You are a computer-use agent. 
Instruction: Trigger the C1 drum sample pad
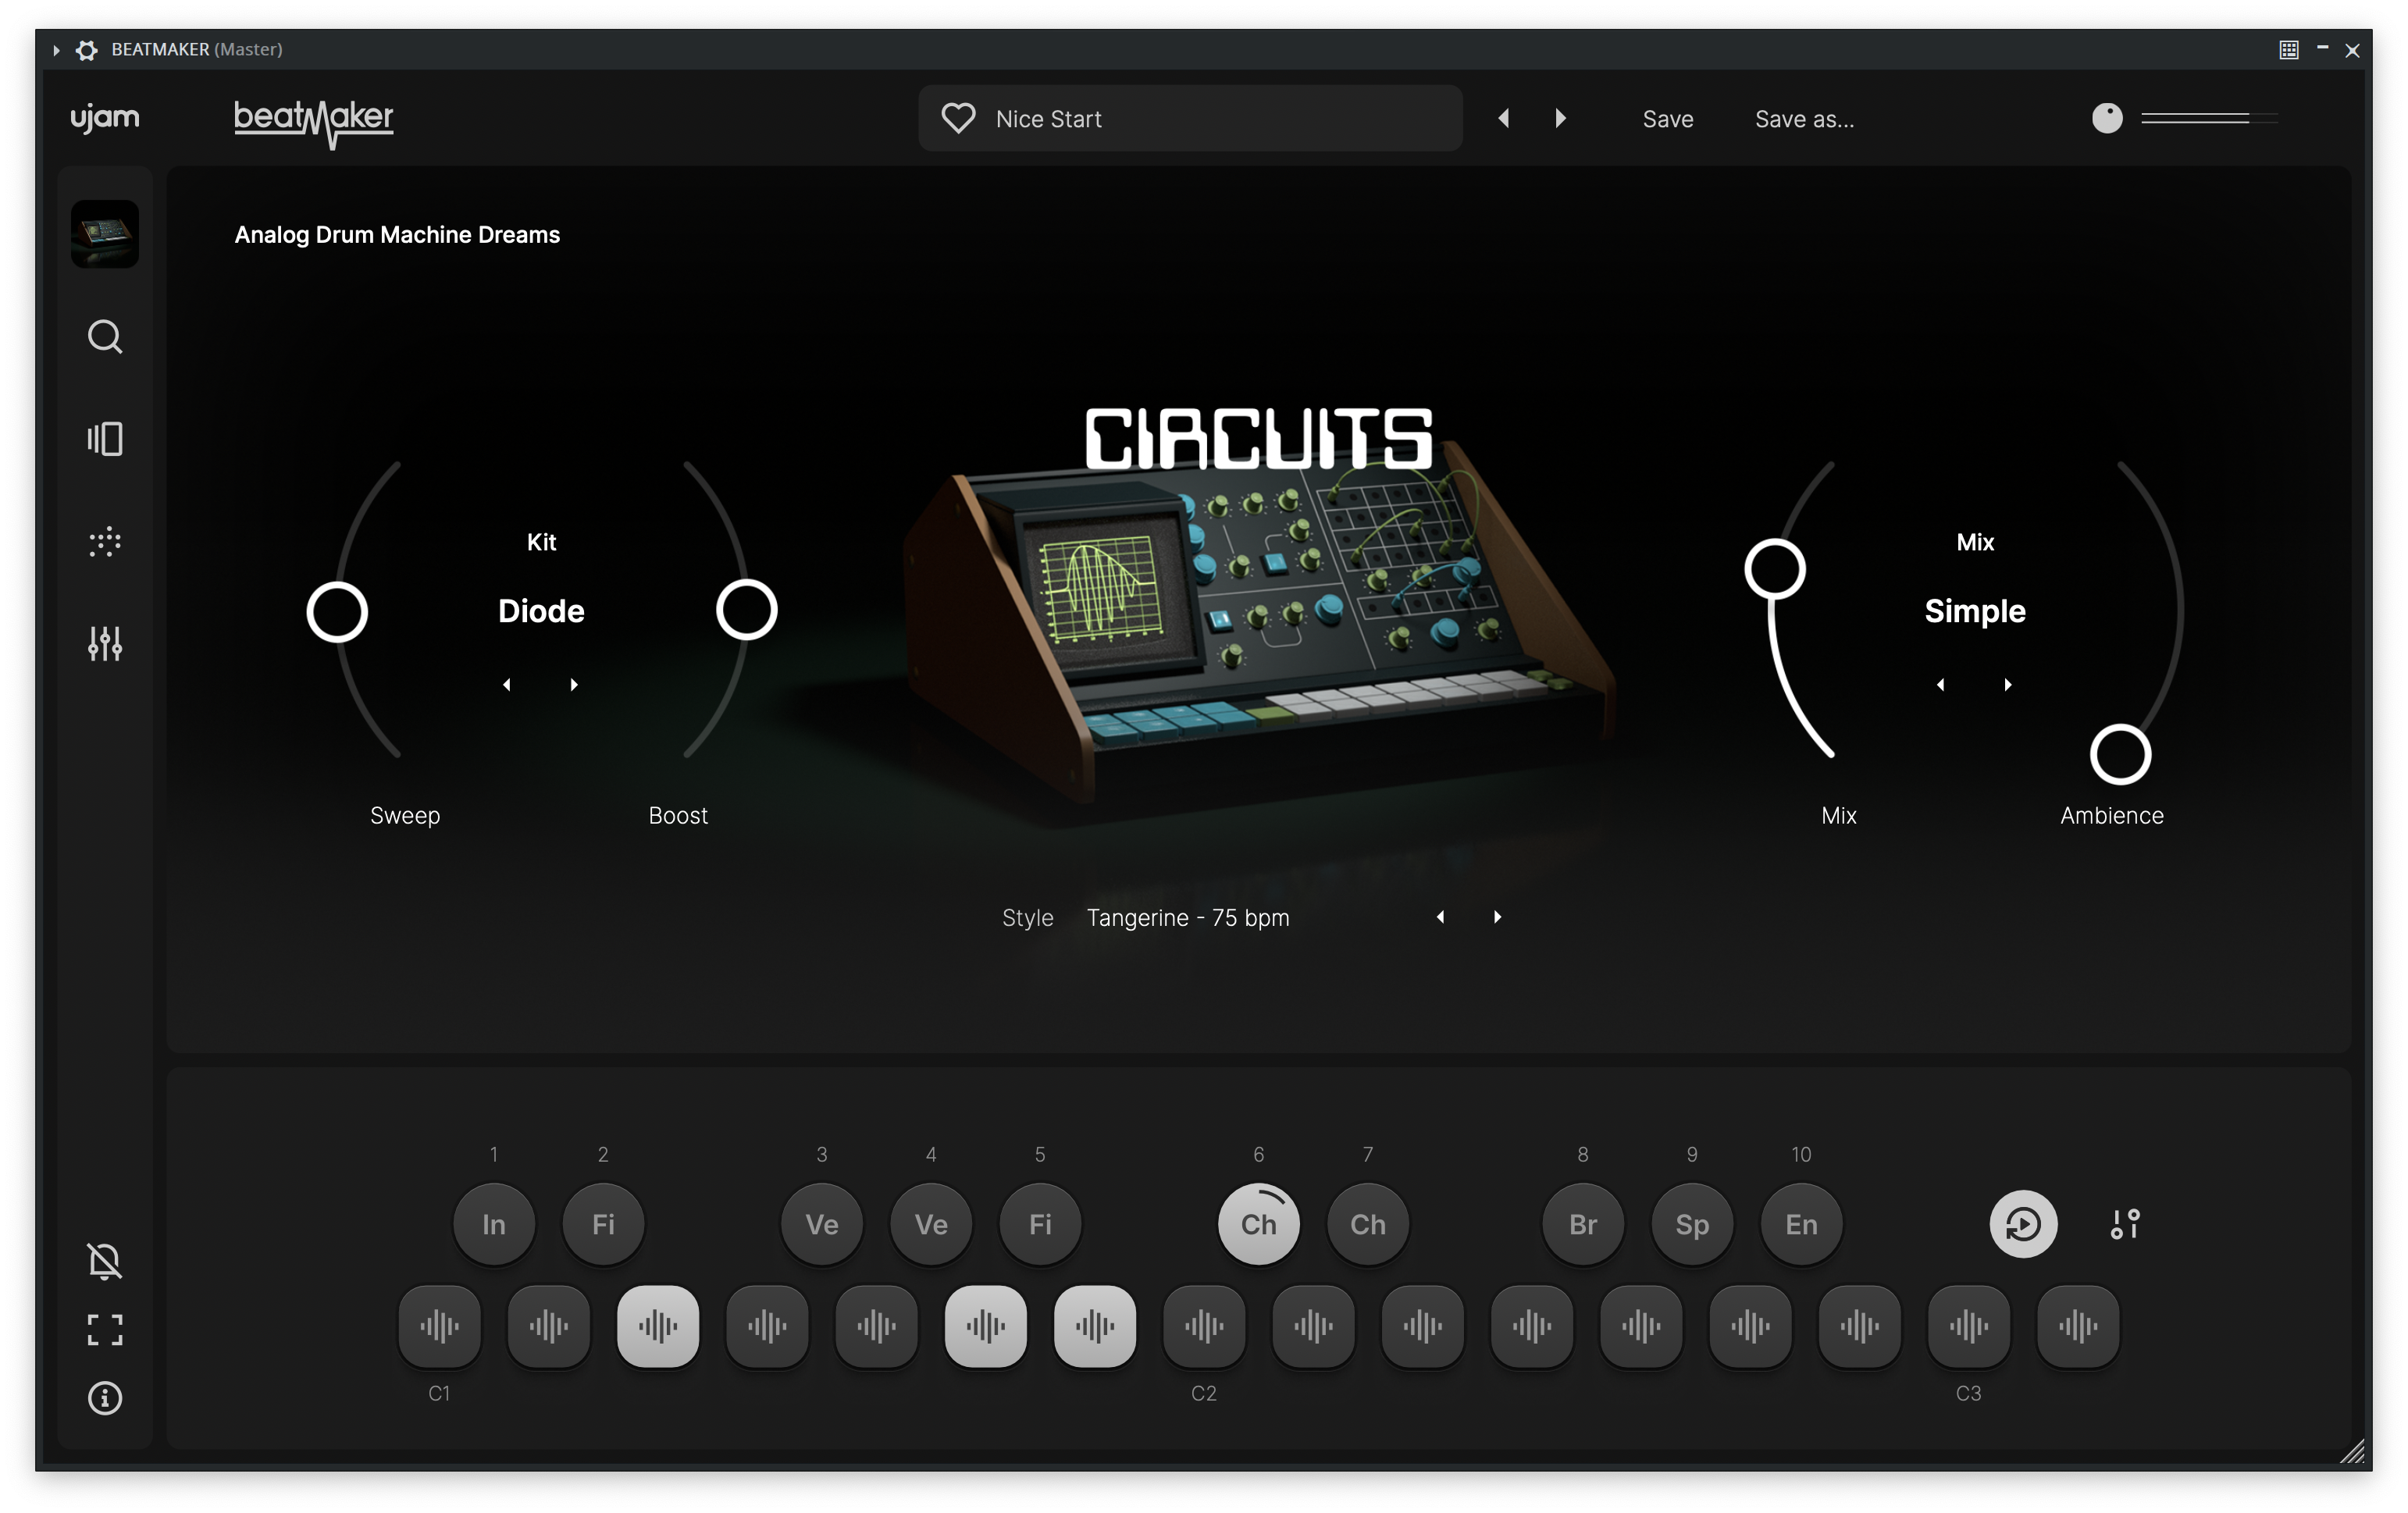click(x=440, y=1327)
